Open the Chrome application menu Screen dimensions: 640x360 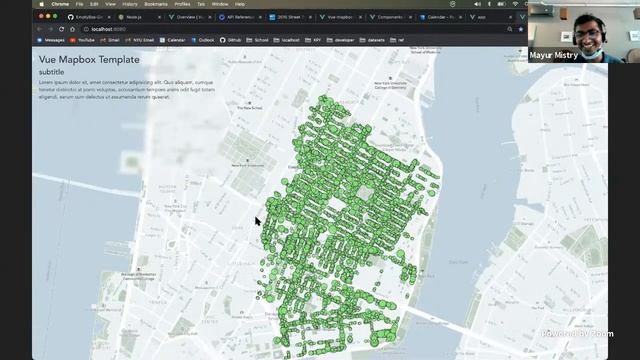coord(60,4)
